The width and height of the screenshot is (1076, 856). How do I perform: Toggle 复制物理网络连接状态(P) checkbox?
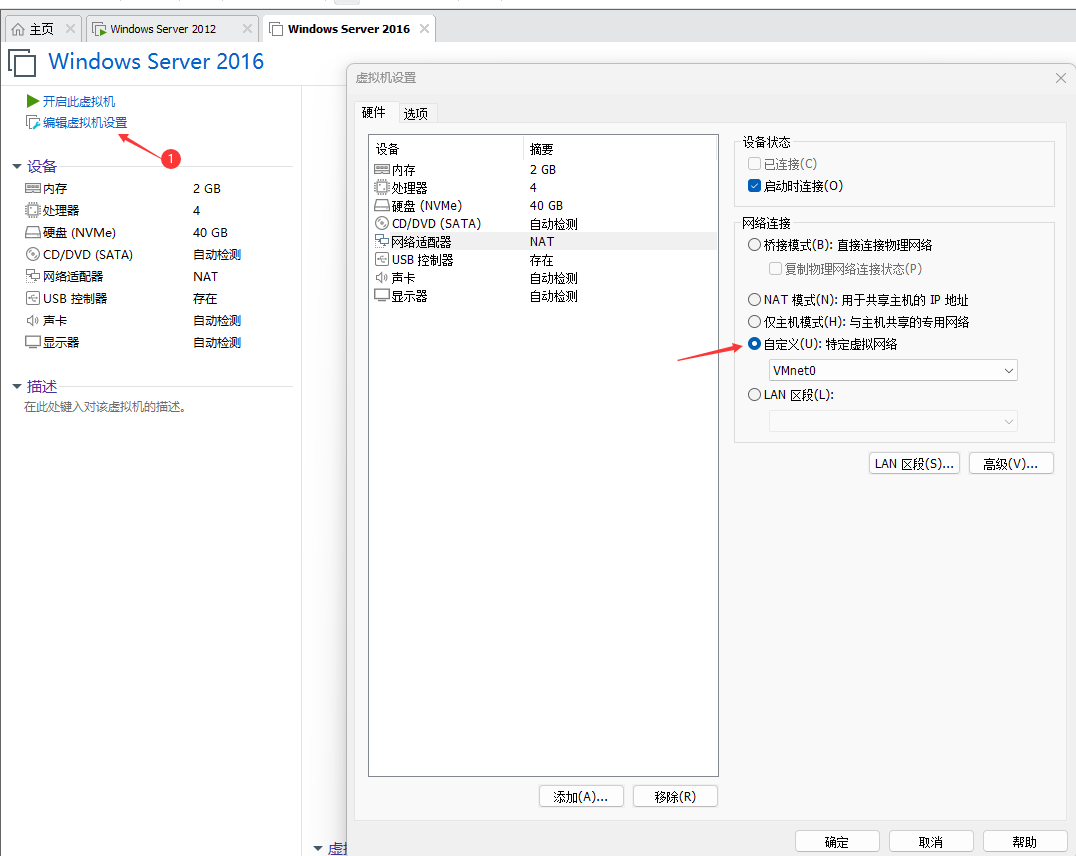click(x=775, y=268)
